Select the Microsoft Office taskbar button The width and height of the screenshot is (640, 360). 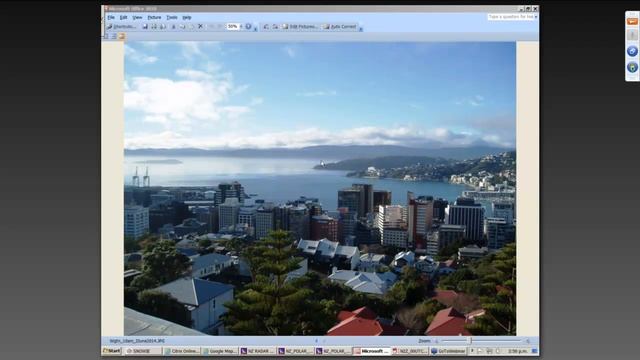point(372,351)
